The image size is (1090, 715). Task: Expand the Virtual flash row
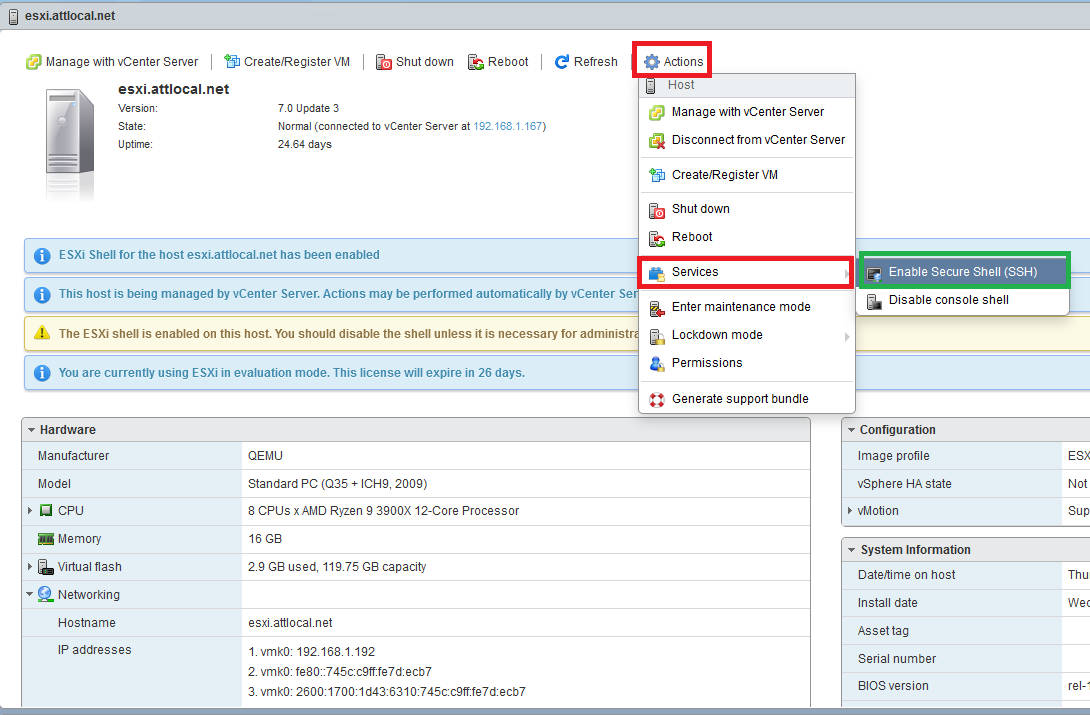30,567
